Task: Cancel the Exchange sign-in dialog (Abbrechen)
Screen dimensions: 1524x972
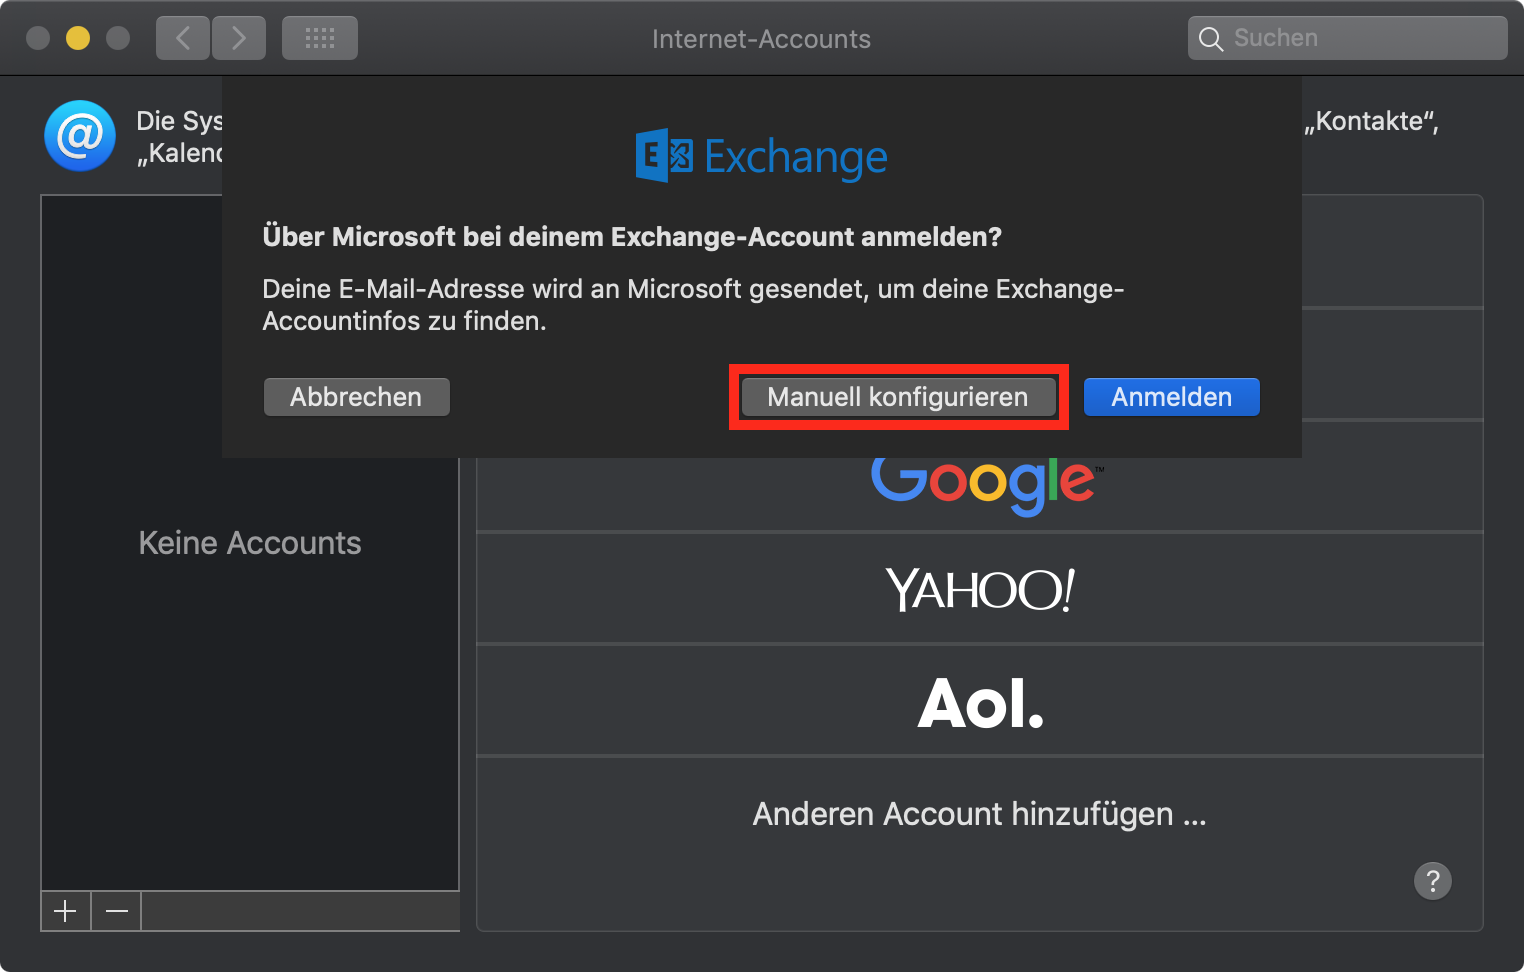Action: pos(357,397)
